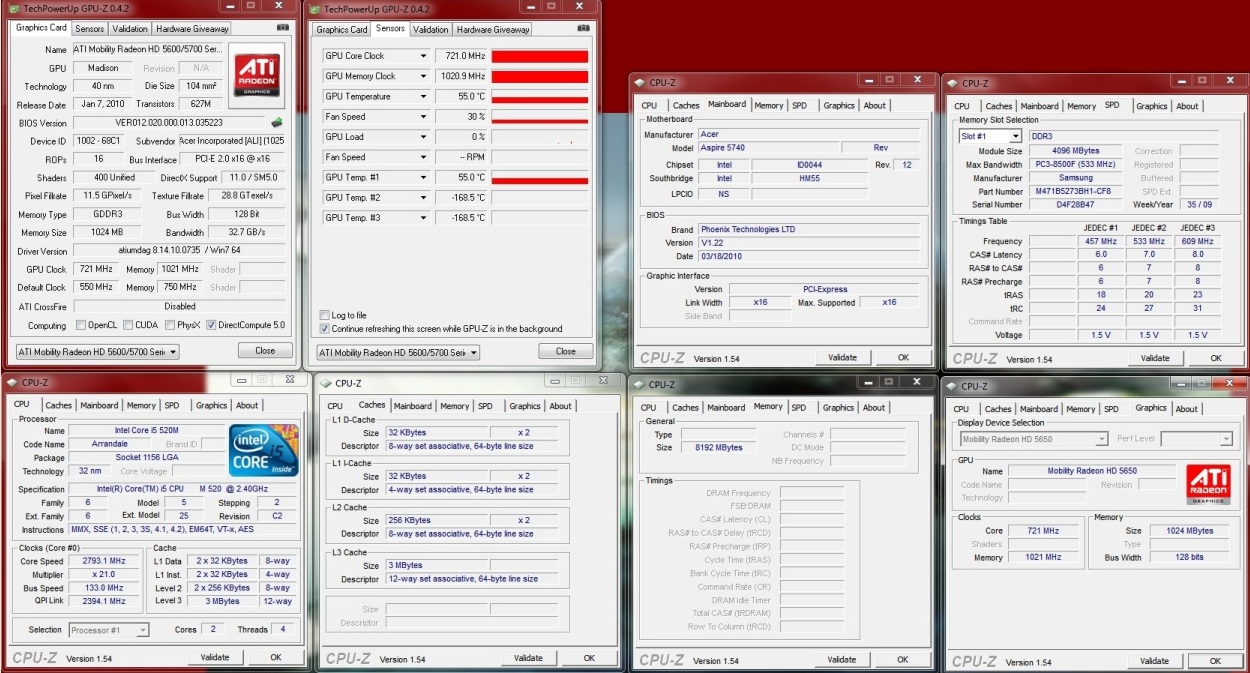Click the Memory Size value 8192 MBytes
Screen dimensions: 1250x673
pos(718,447)
